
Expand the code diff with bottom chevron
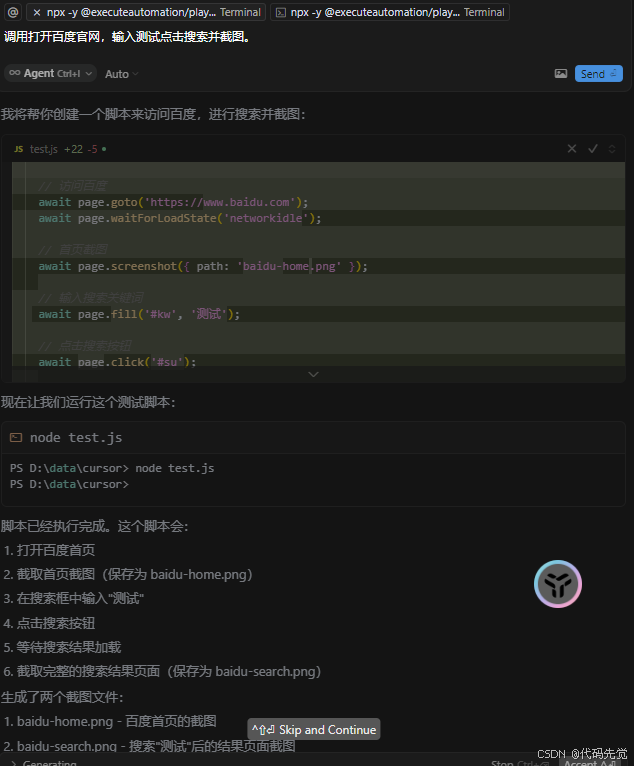(314, 375)
